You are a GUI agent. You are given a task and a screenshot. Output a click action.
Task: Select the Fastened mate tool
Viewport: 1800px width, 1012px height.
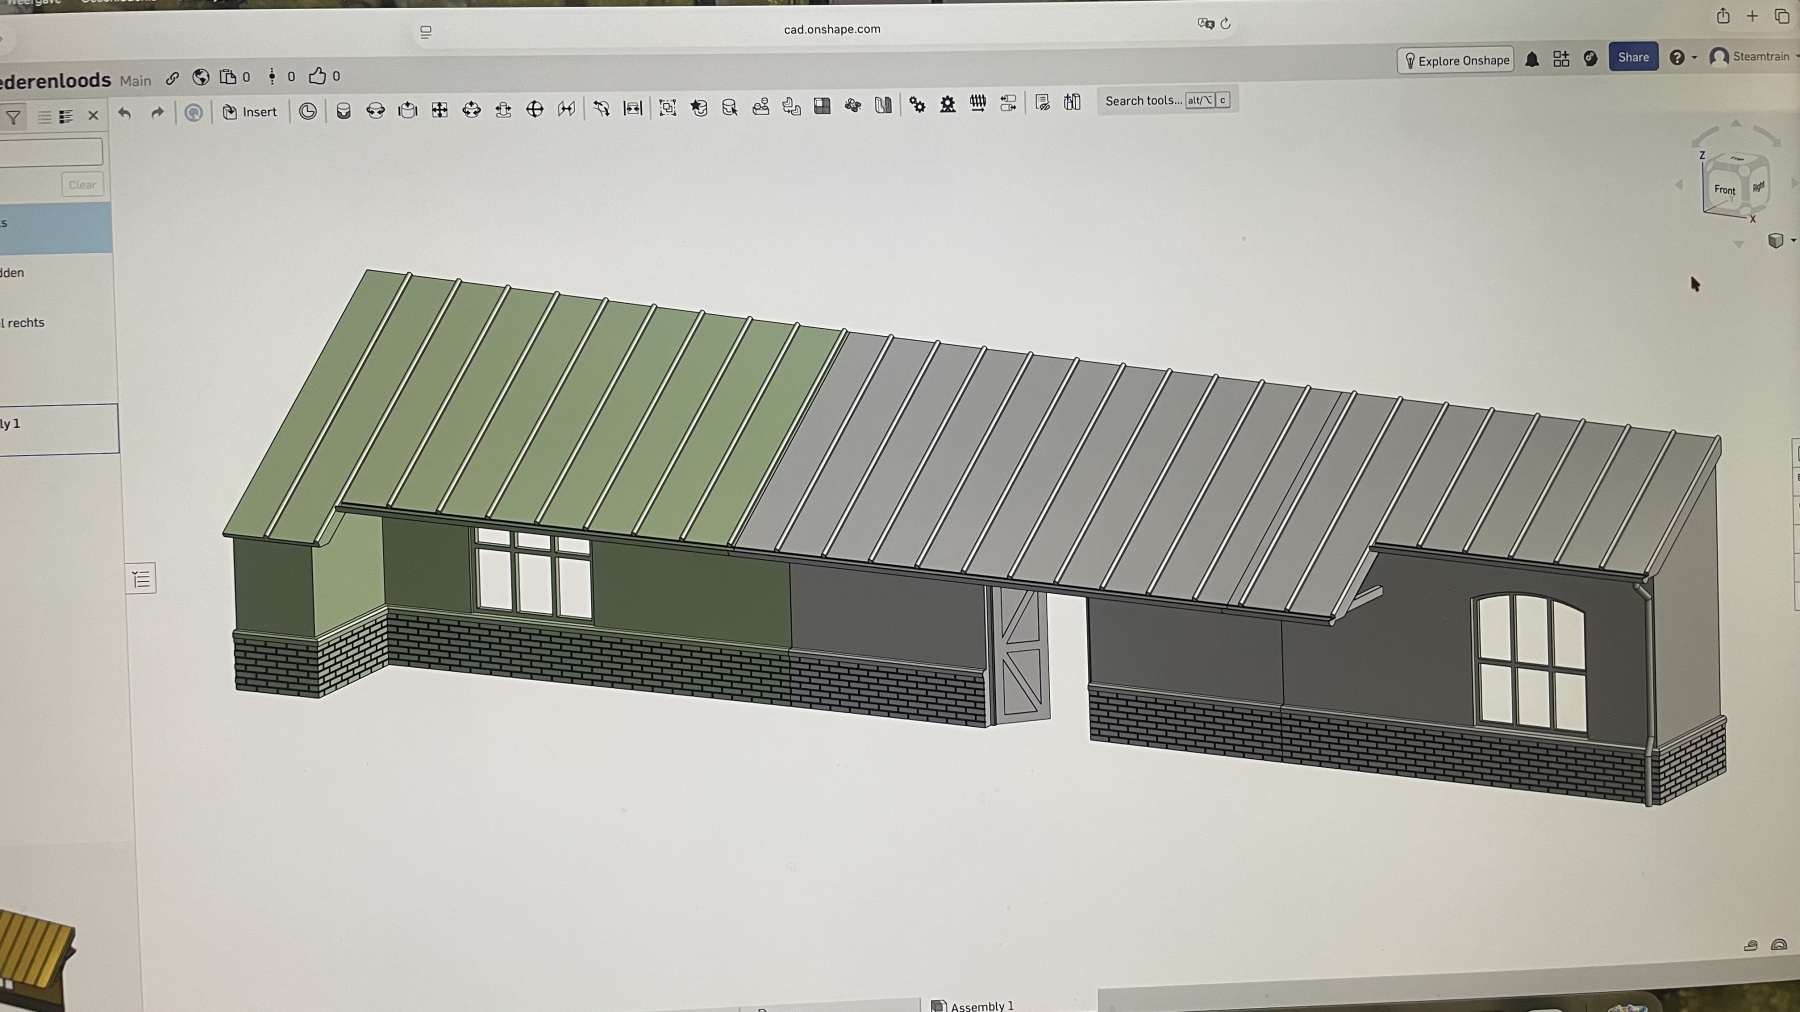tap(343, 110)
